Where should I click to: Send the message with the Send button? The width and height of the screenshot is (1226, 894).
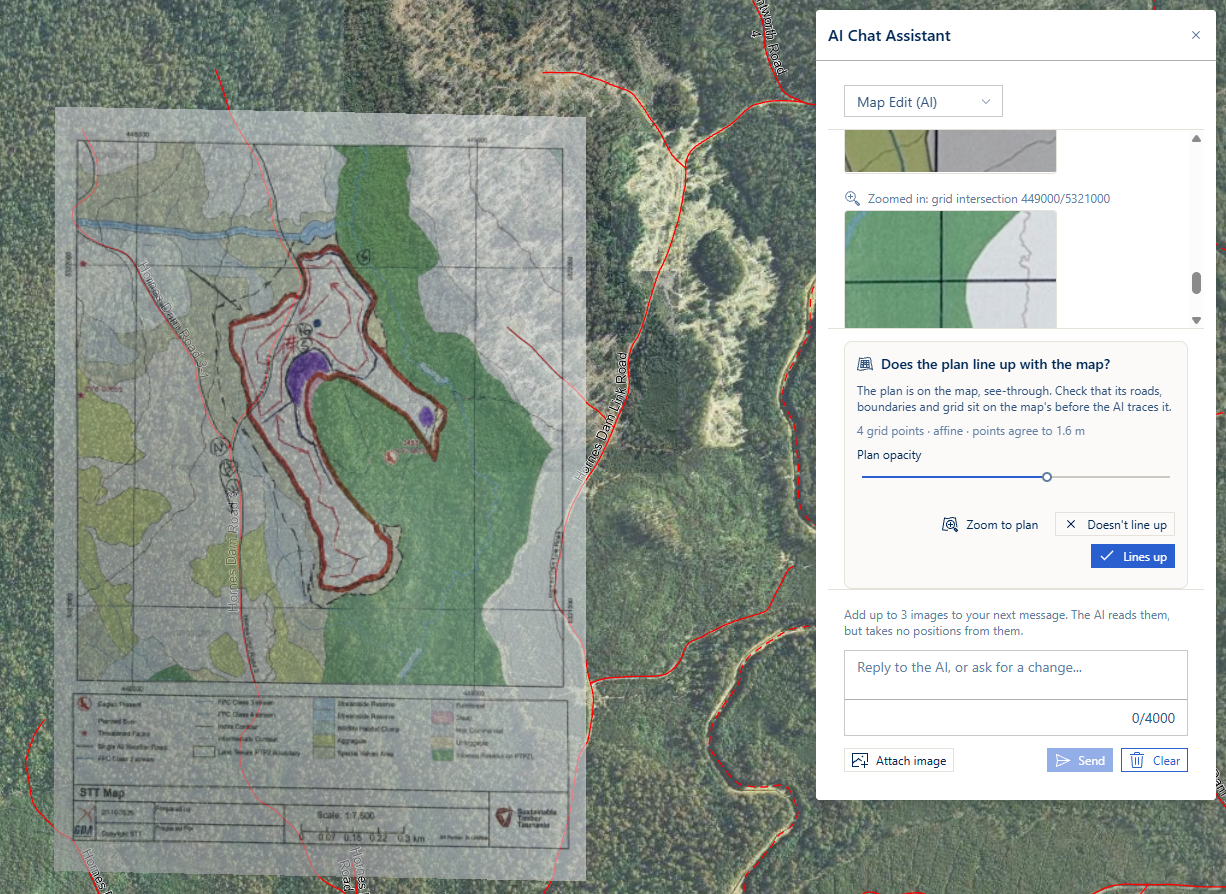(x=1080, y=760)
